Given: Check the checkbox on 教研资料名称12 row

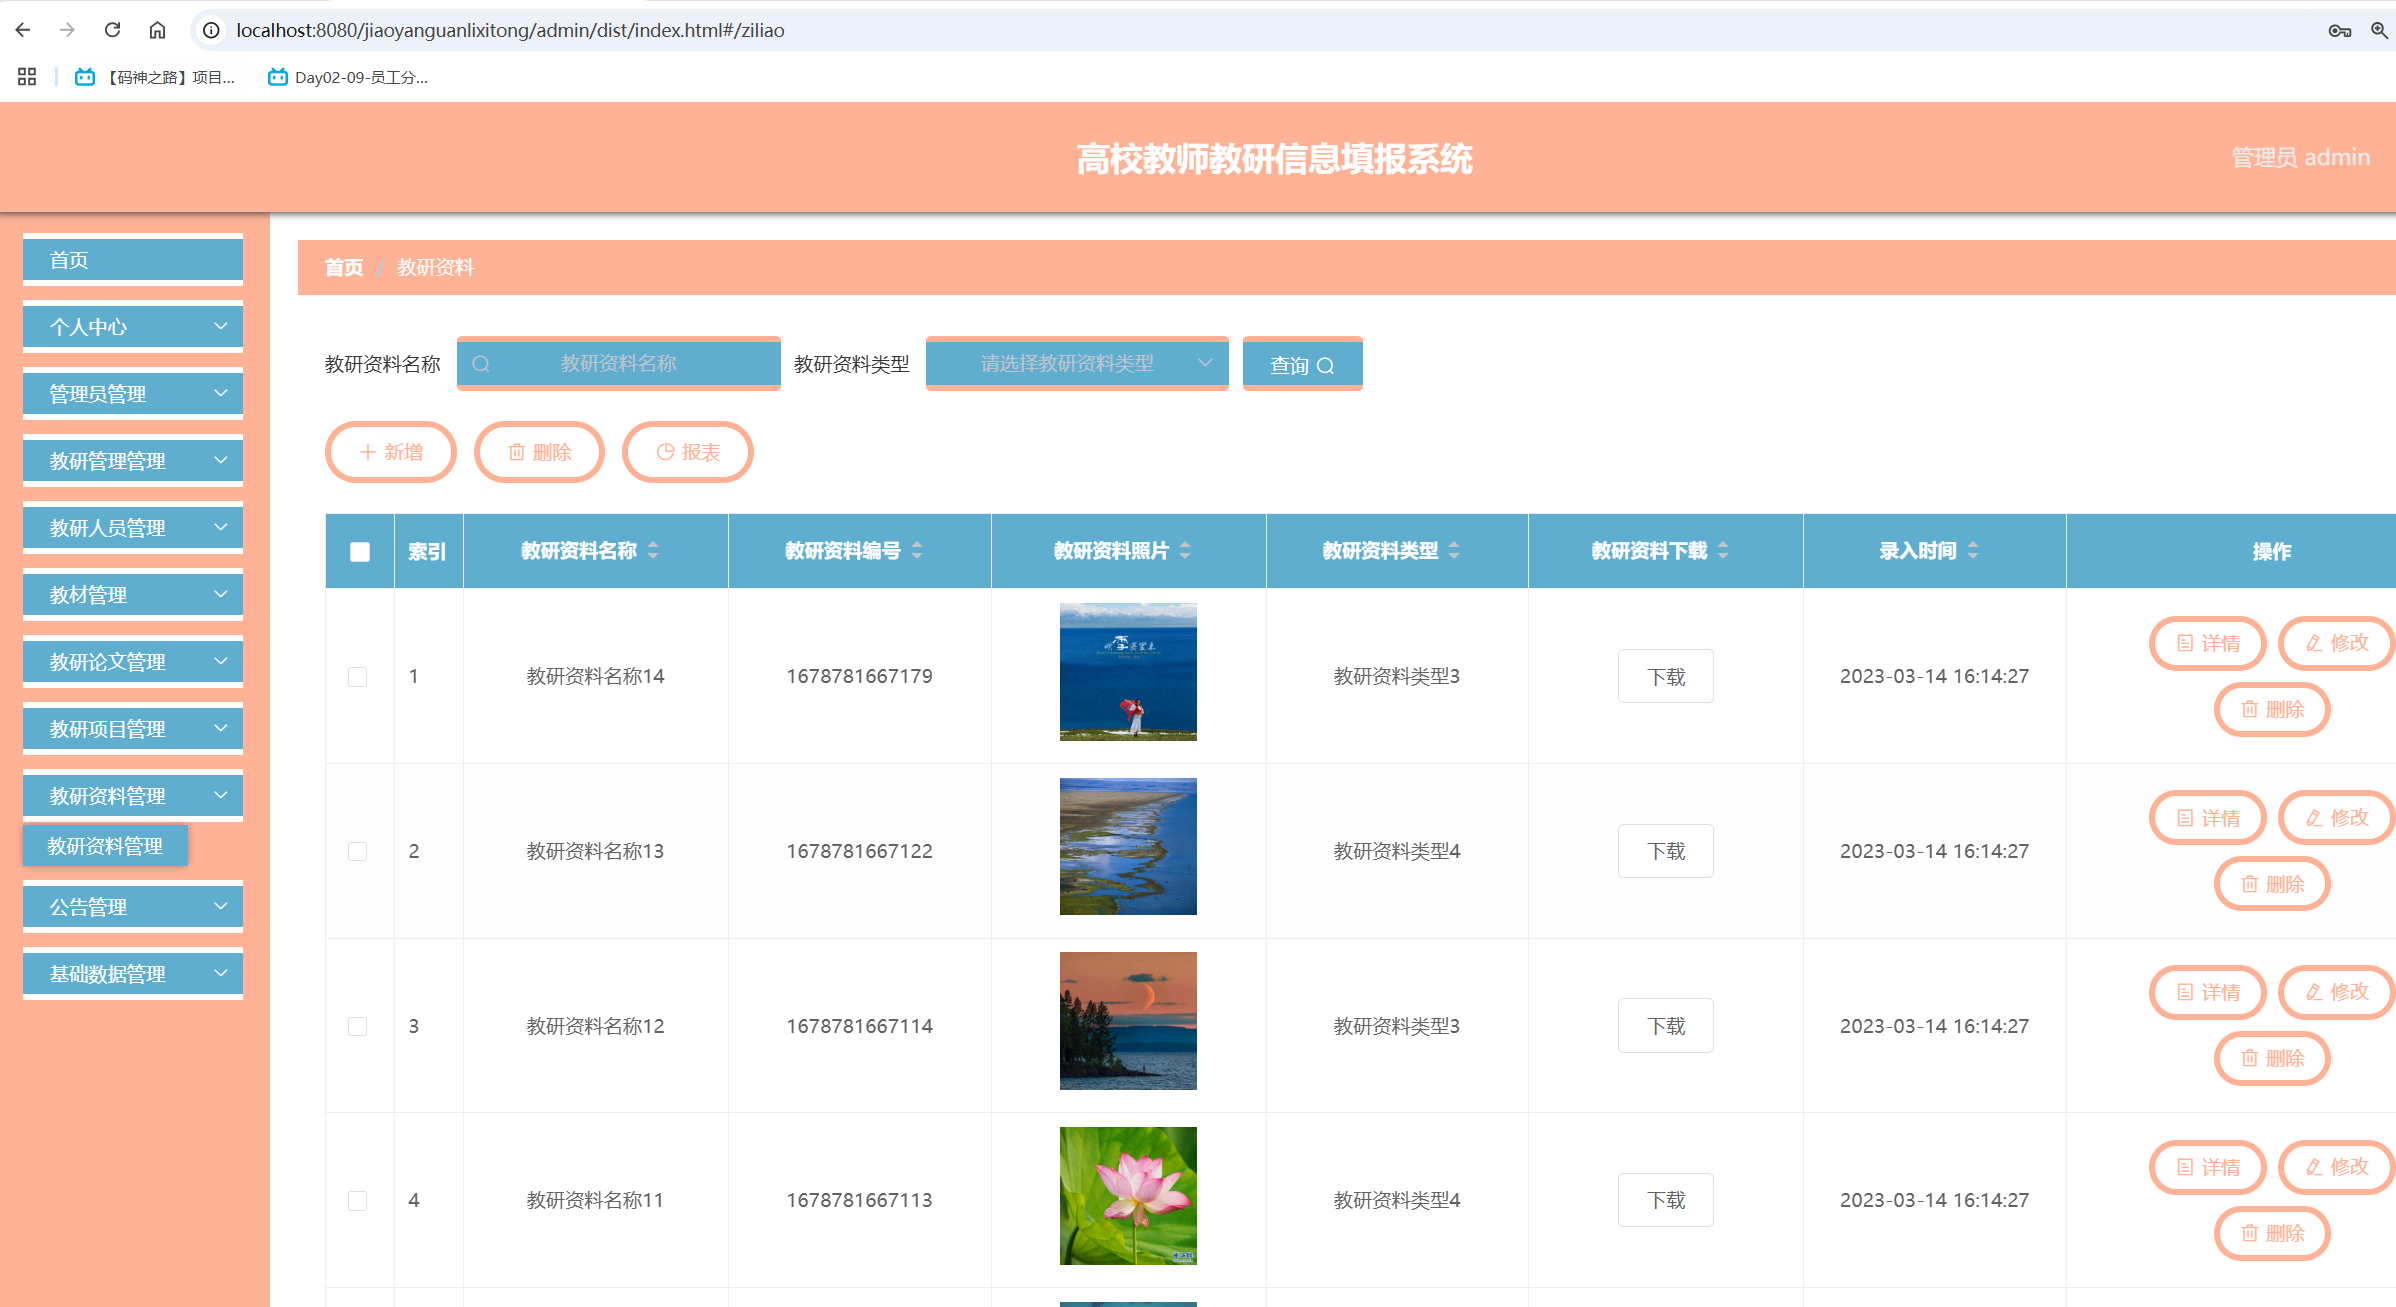Looking at the screenshot, I should (359, 1026).
